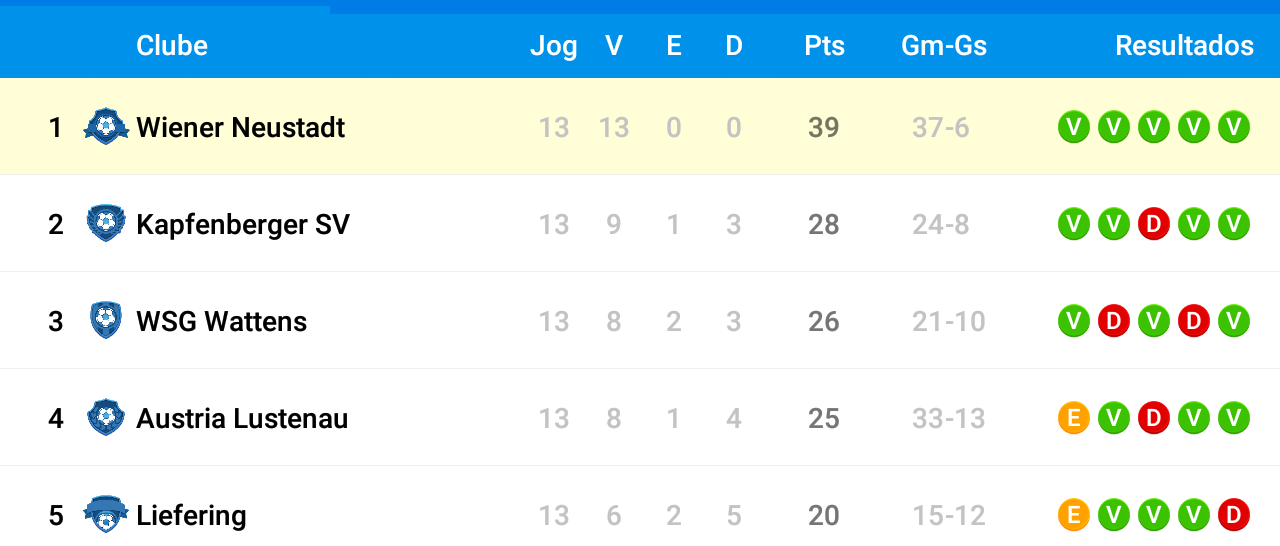Click Kapfenberger SV's red D result badge
The width and height of the screenshot is (1280, 546).
coord(1154,224)
